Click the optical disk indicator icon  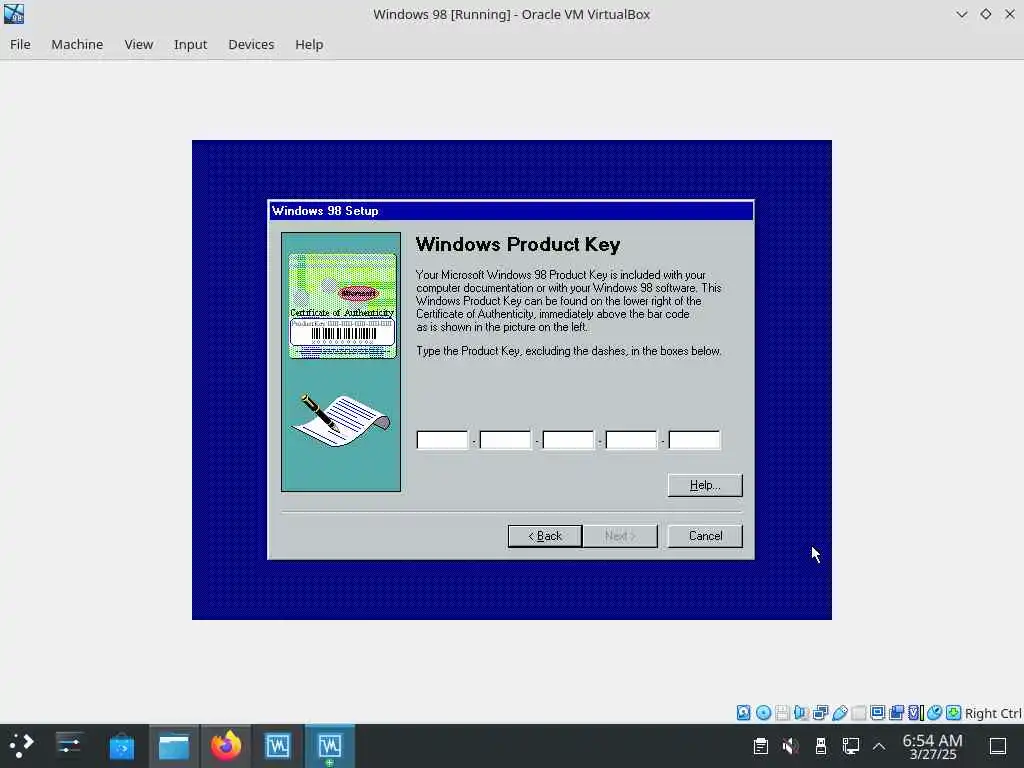(x=763, y=712)
